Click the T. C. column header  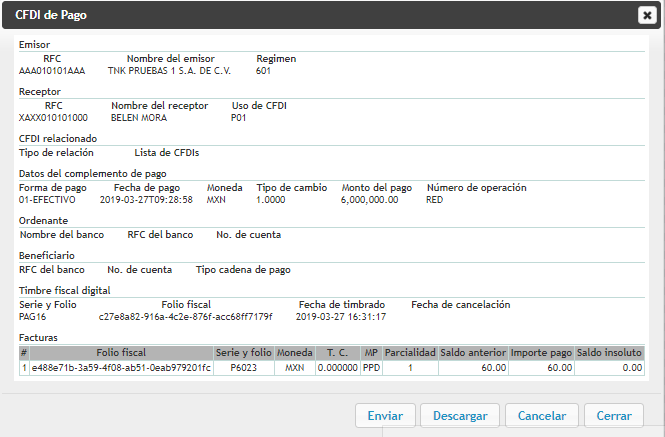click(x=337, y=353)
